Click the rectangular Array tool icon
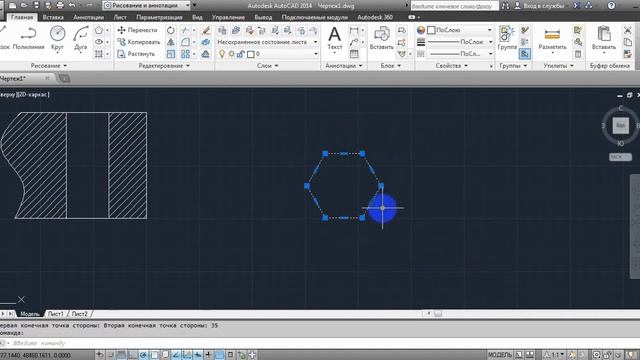This screenshot has height=360, width=640. [x=185, y=54]
